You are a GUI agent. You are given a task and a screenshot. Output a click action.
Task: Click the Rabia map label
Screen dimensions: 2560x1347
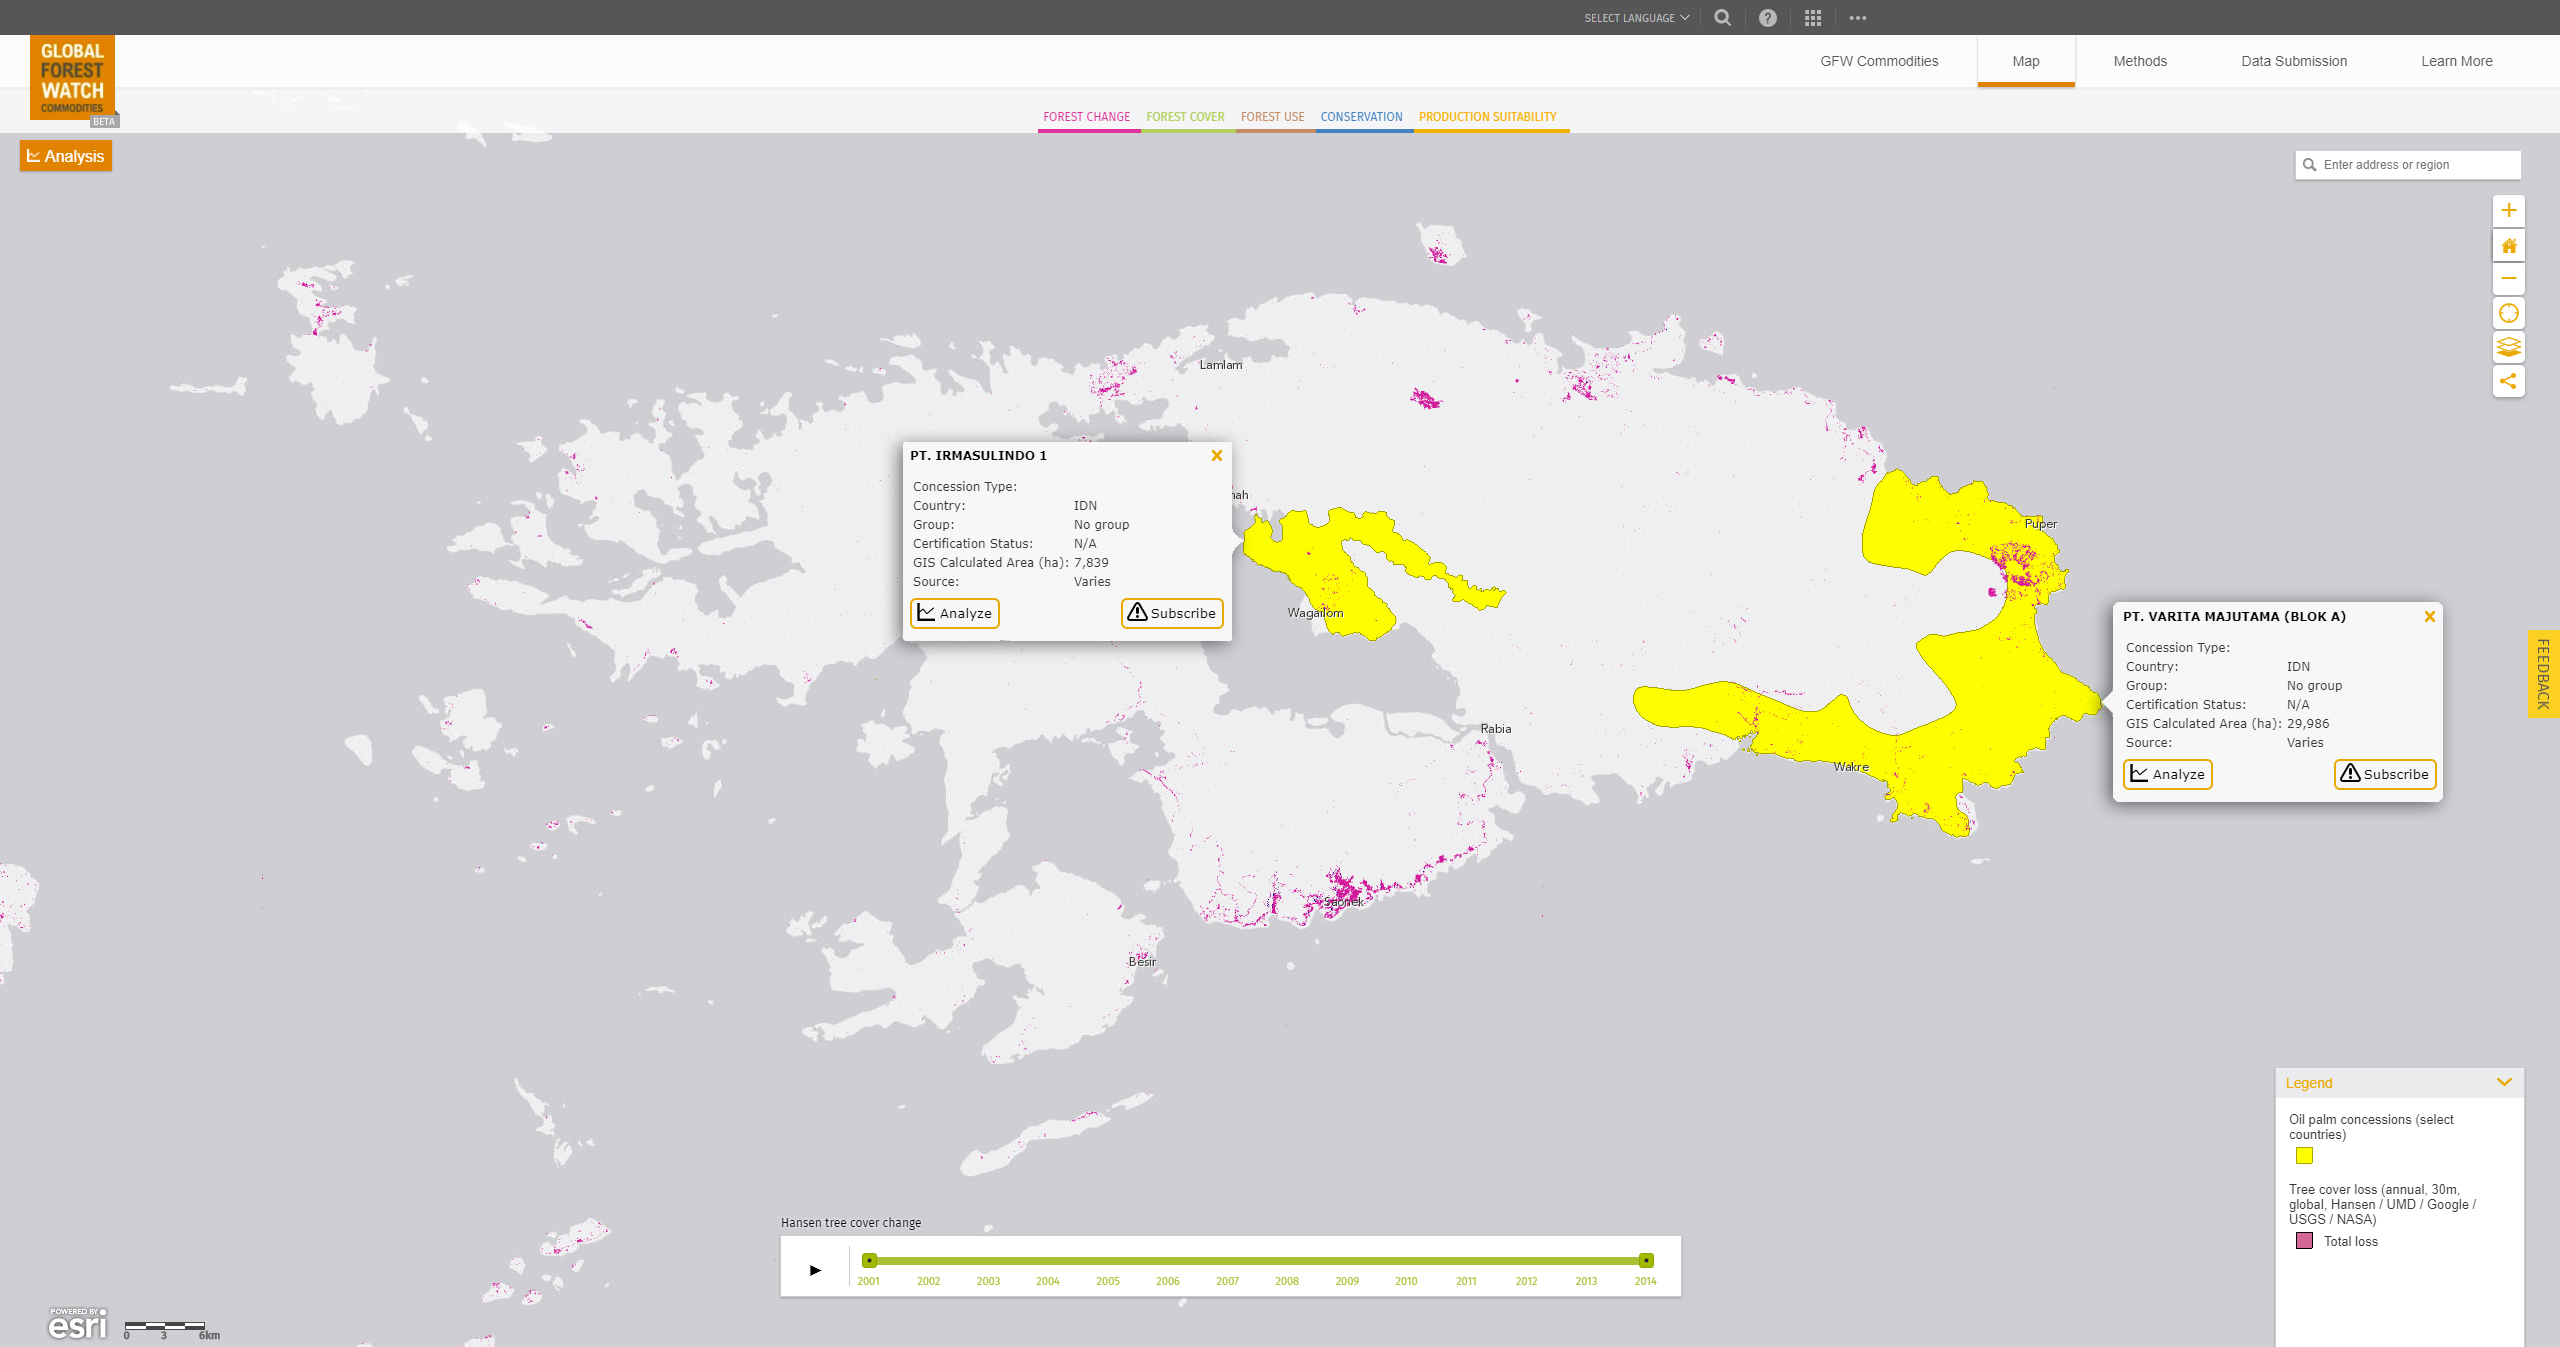(x=1496, y=729)
